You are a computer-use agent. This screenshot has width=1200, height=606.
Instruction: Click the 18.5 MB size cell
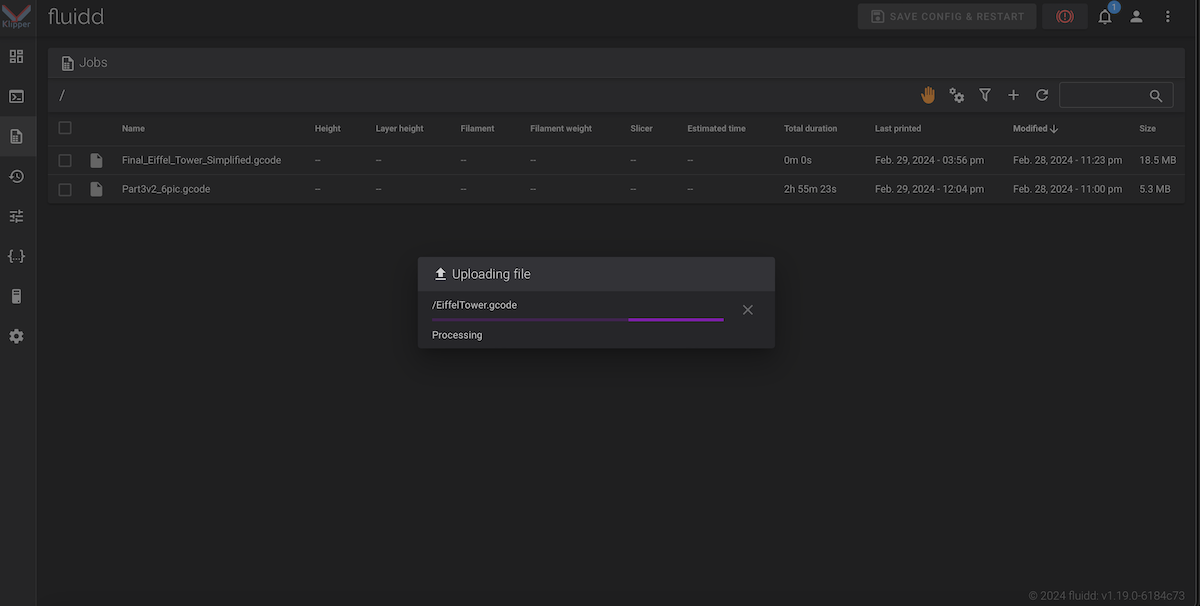1157,160
